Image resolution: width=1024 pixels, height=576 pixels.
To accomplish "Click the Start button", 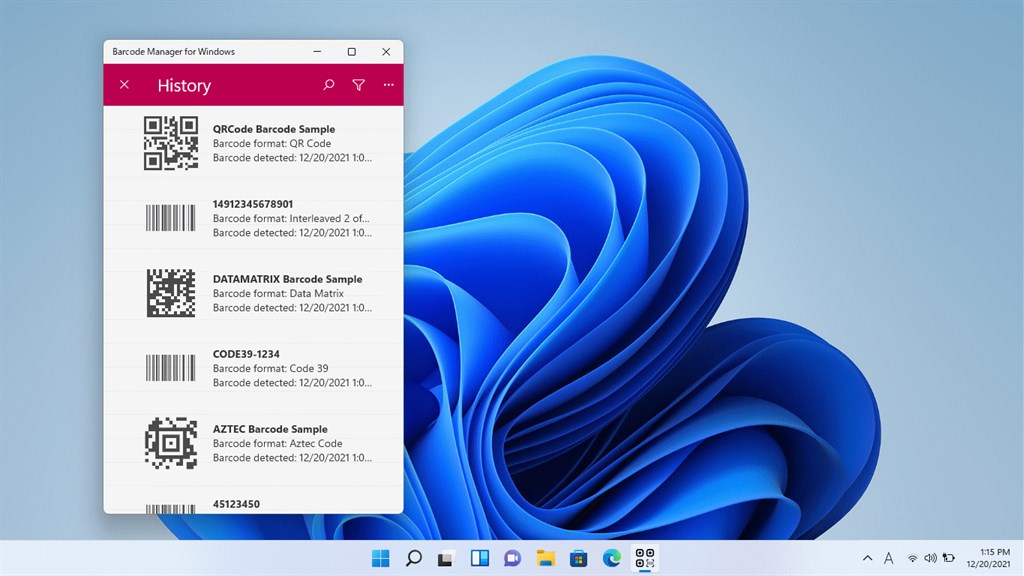I will 380,558.
